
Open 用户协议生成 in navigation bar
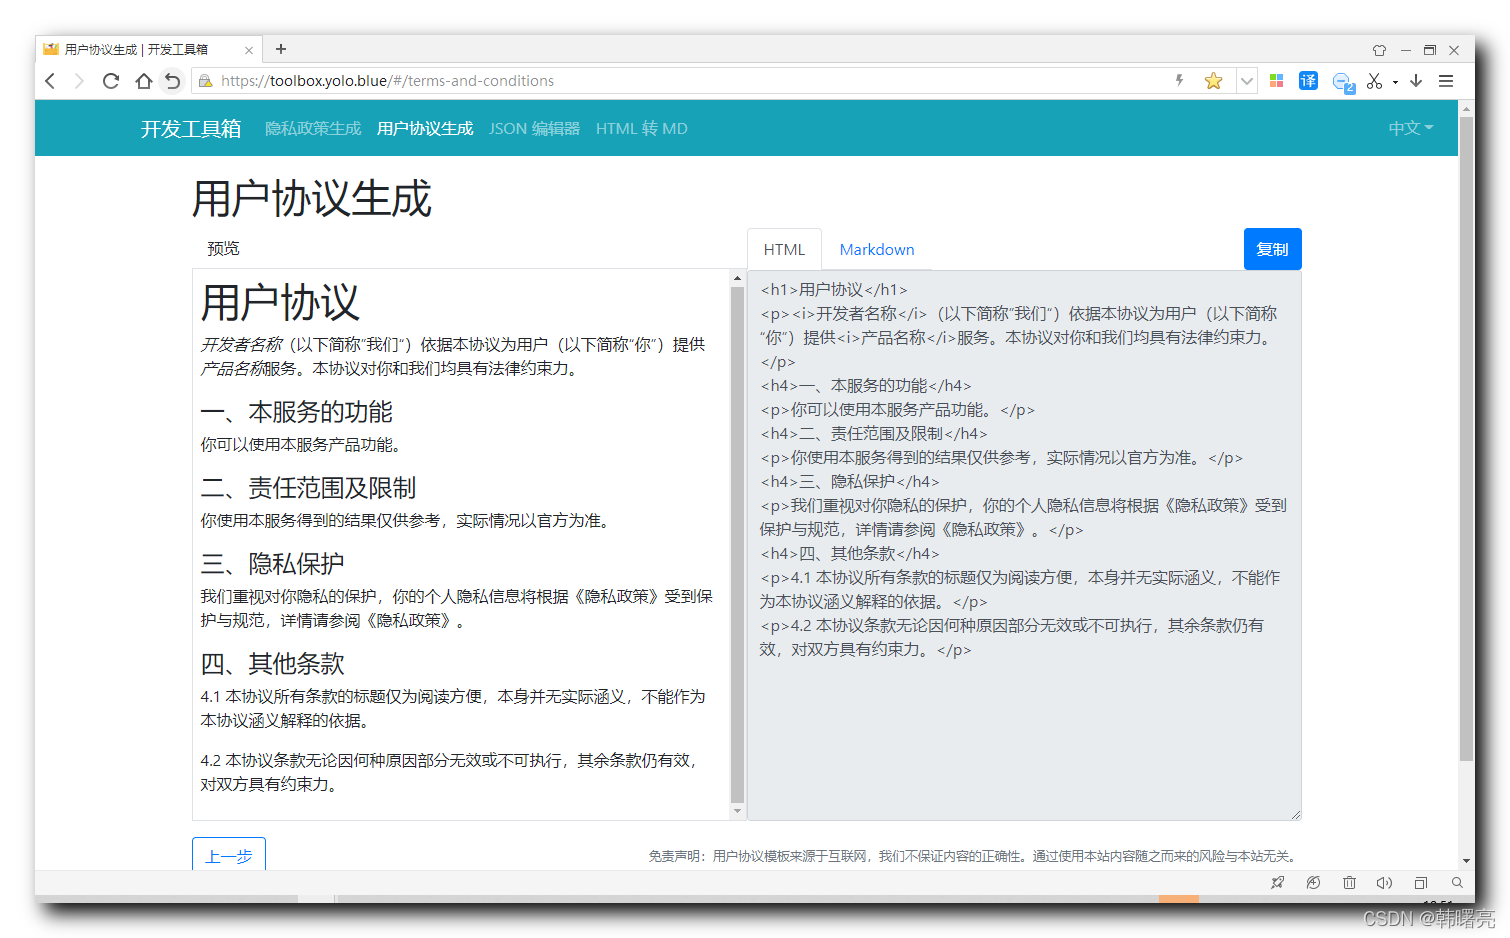pyautogui.click(x=425, y=128)
